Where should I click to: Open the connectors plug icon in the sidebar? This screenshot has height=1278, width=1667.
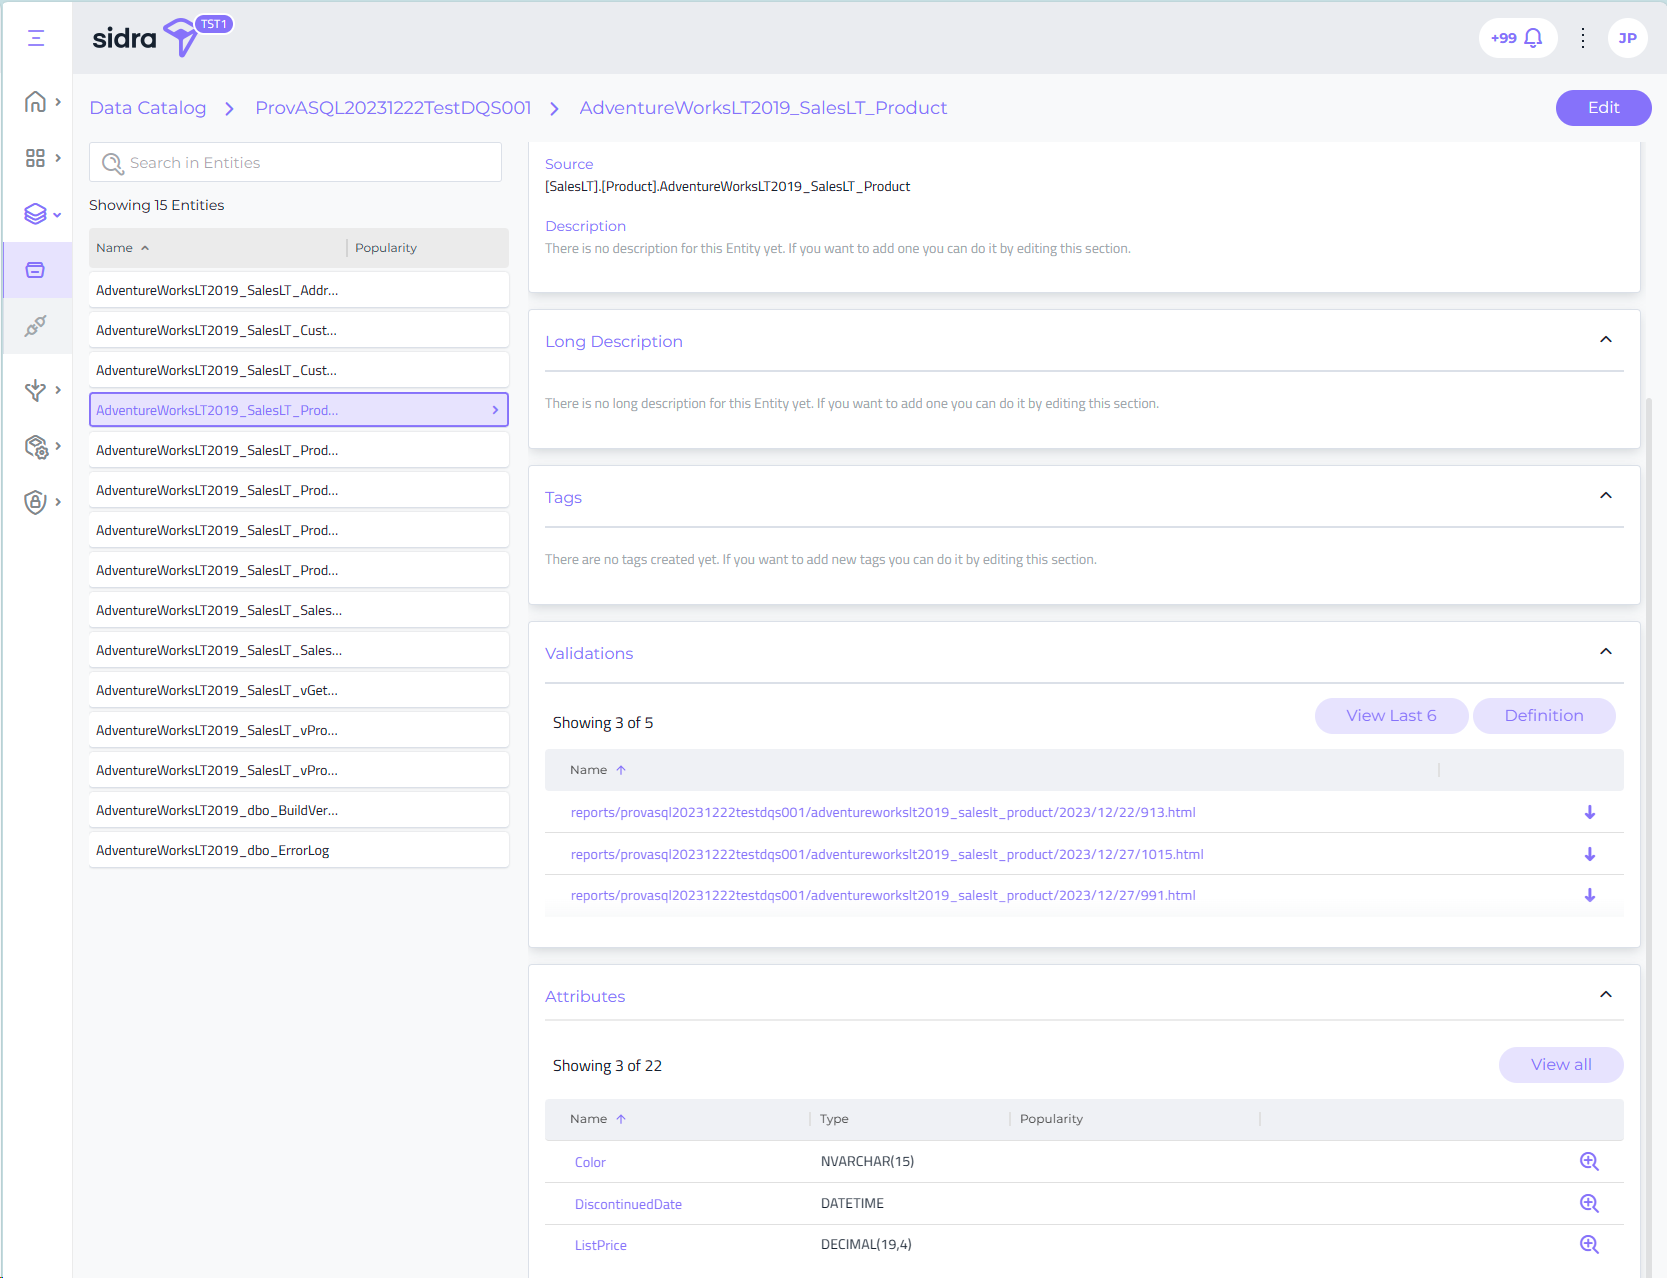tap(36, 326)
